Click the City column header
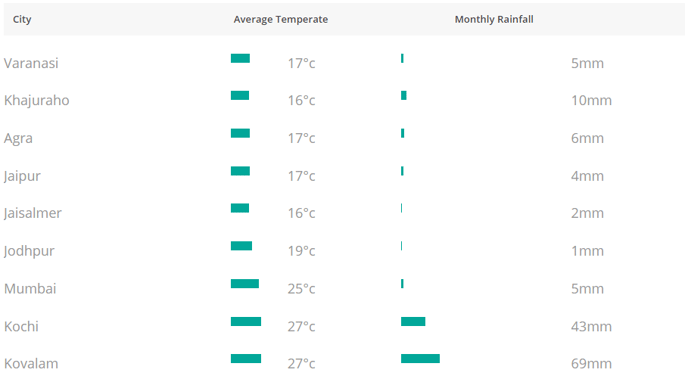The image size is (688, 382). coord(22,19)
